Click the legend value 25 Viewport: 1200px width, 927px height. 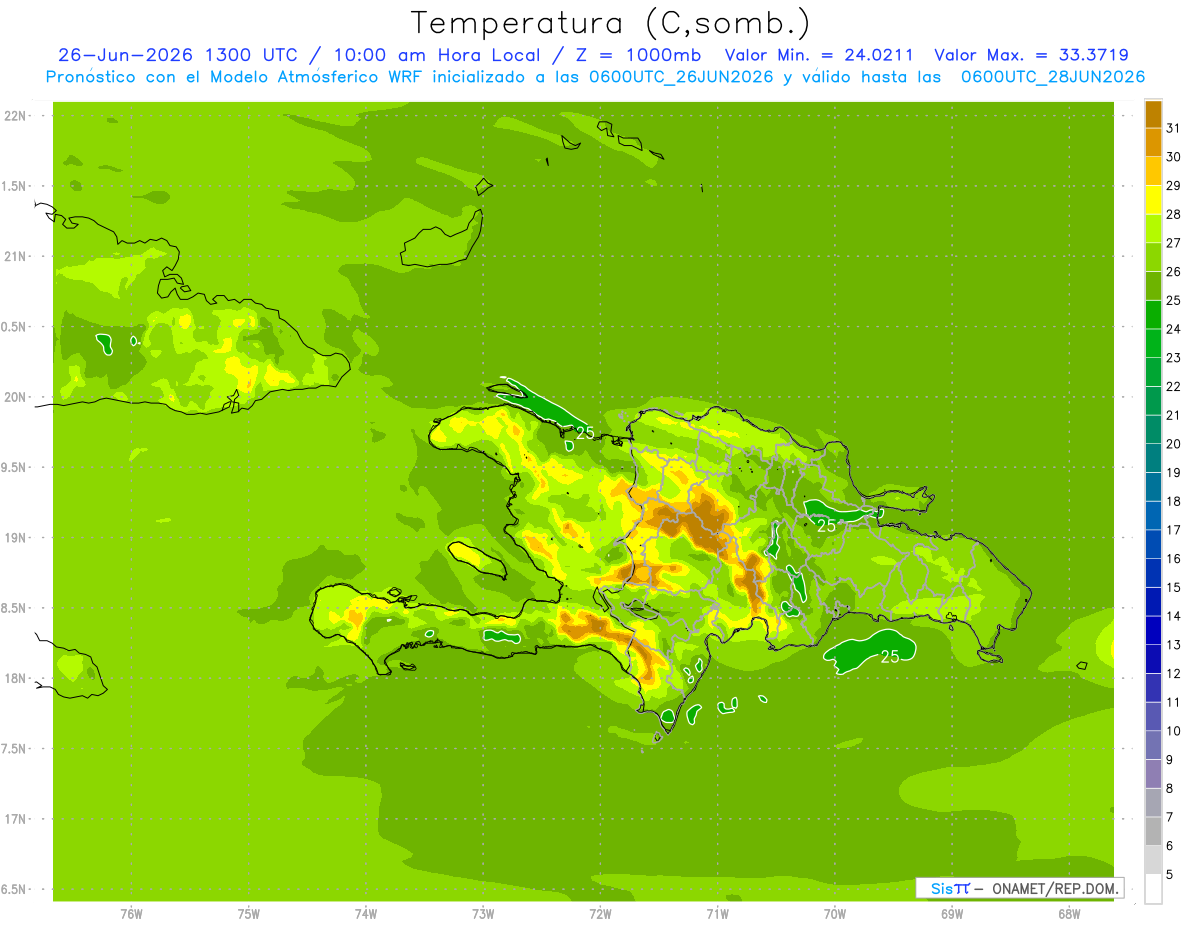pyautogui.click(x=1173, y=300)
